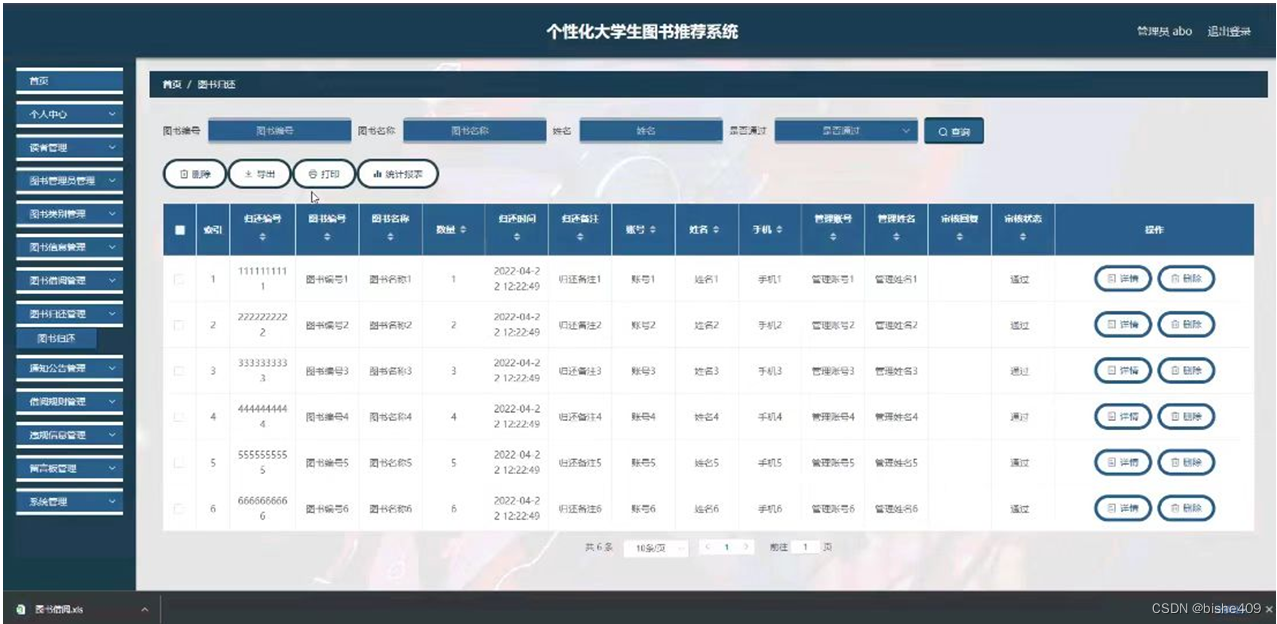Click the 详情 button on row 2
This screenshot has height=624, width=1277.
[1121, 324]
